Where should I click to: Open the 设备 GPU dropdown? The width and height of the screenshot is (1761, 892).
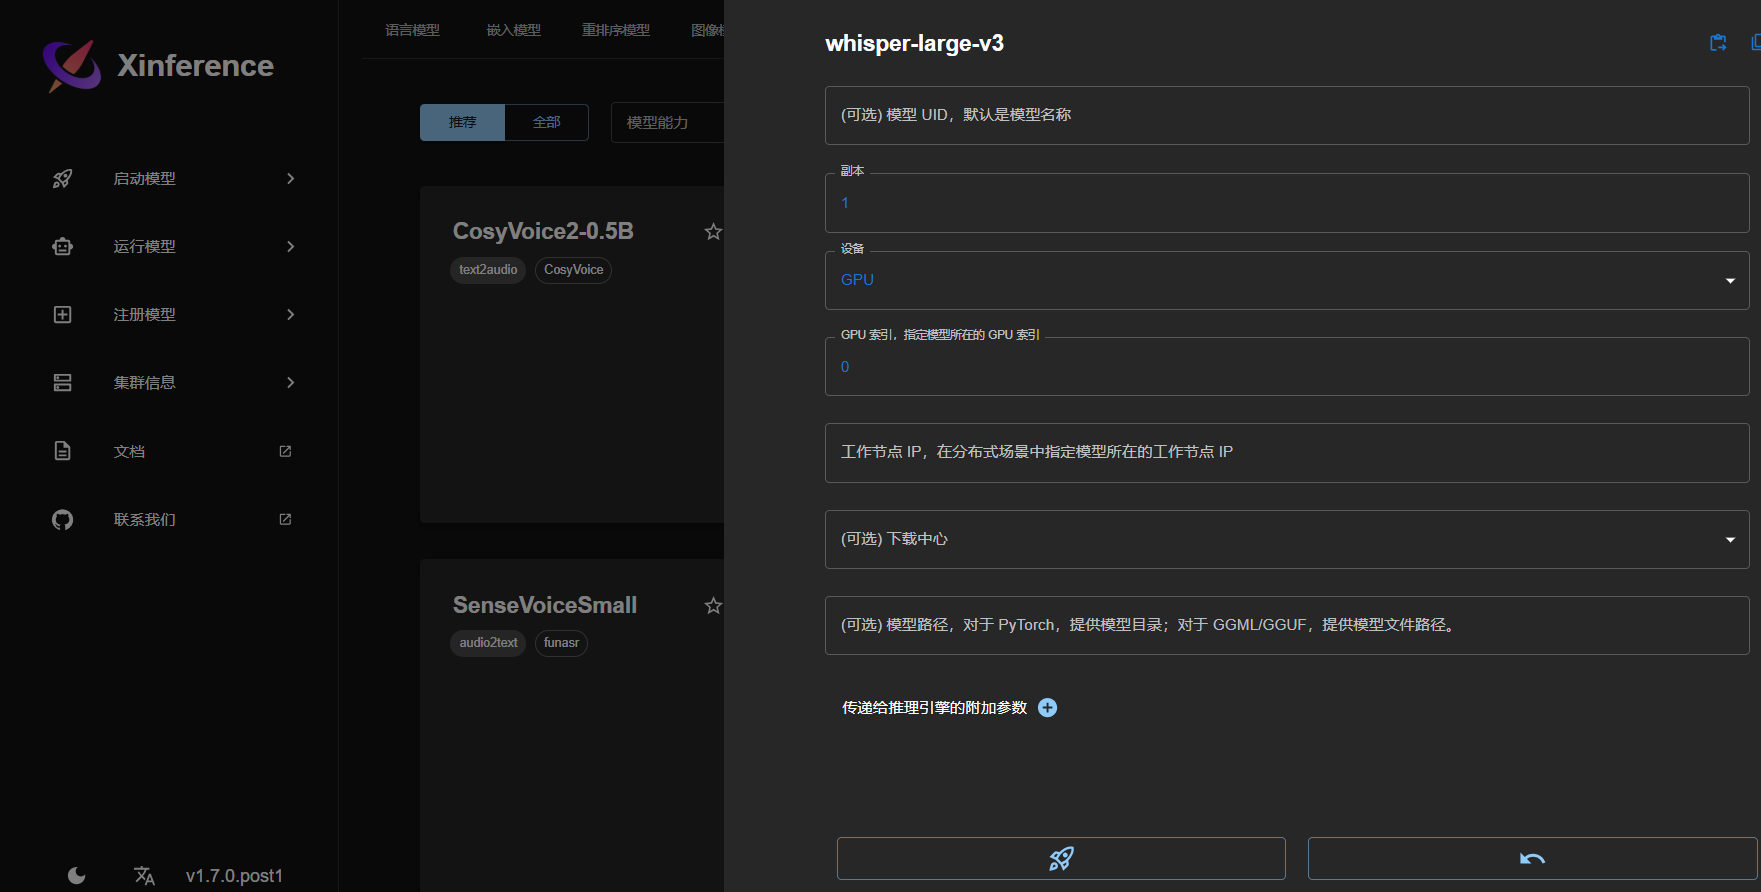tap(1287, 280)
